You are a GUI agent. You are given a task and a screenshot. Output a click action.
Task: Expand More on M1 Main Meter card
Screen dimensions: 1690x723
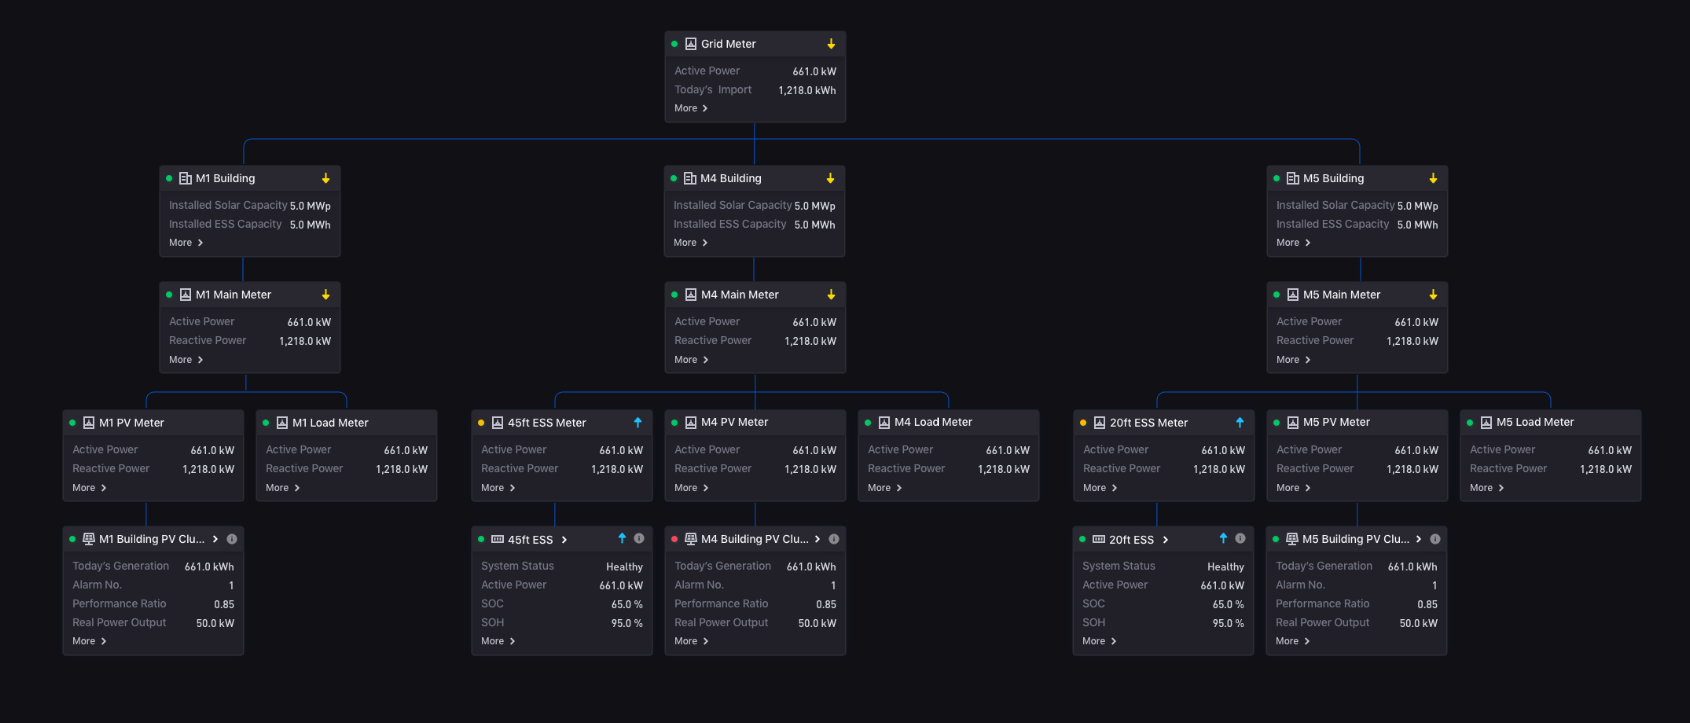186,360
